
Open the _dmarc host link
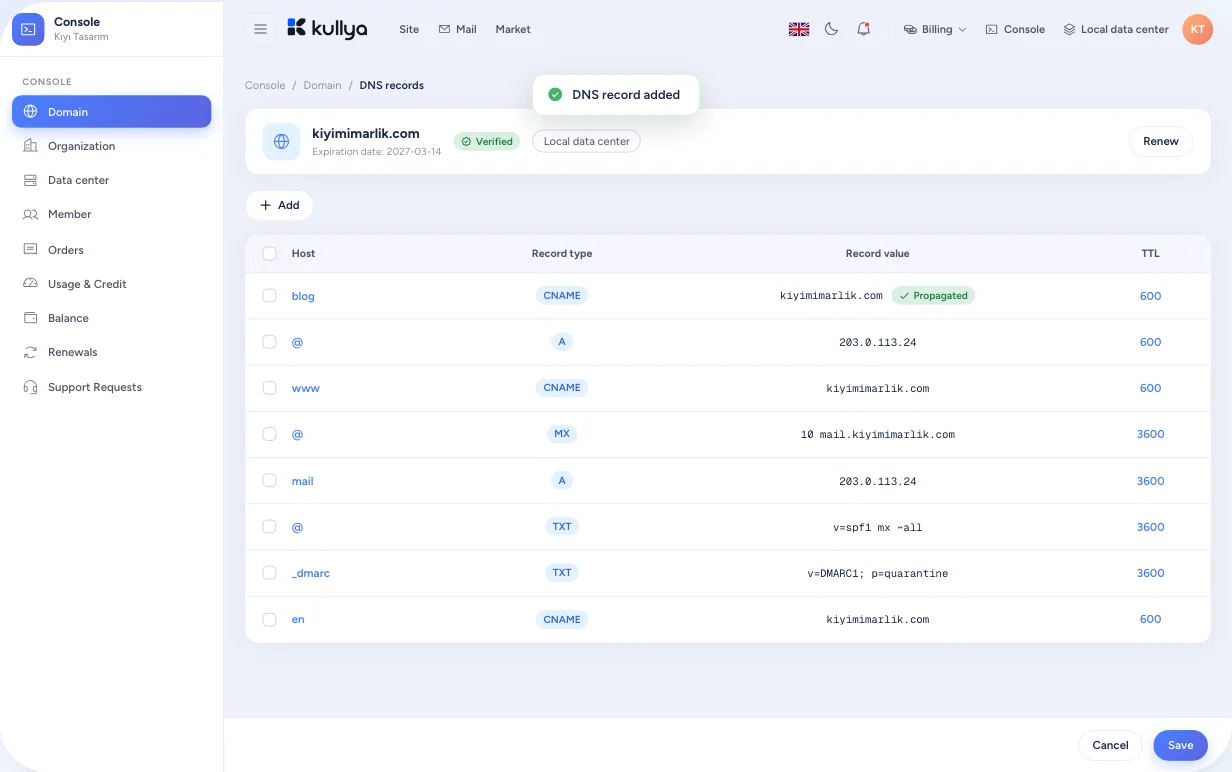pos(310,573)
